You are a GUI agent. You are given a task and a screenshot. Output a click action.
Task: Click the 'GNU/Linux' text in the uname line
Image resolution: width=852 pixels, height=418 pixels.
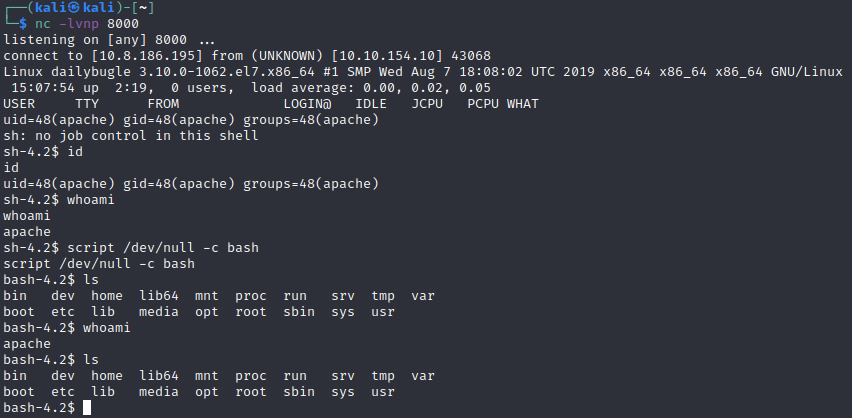pos(806,71)
